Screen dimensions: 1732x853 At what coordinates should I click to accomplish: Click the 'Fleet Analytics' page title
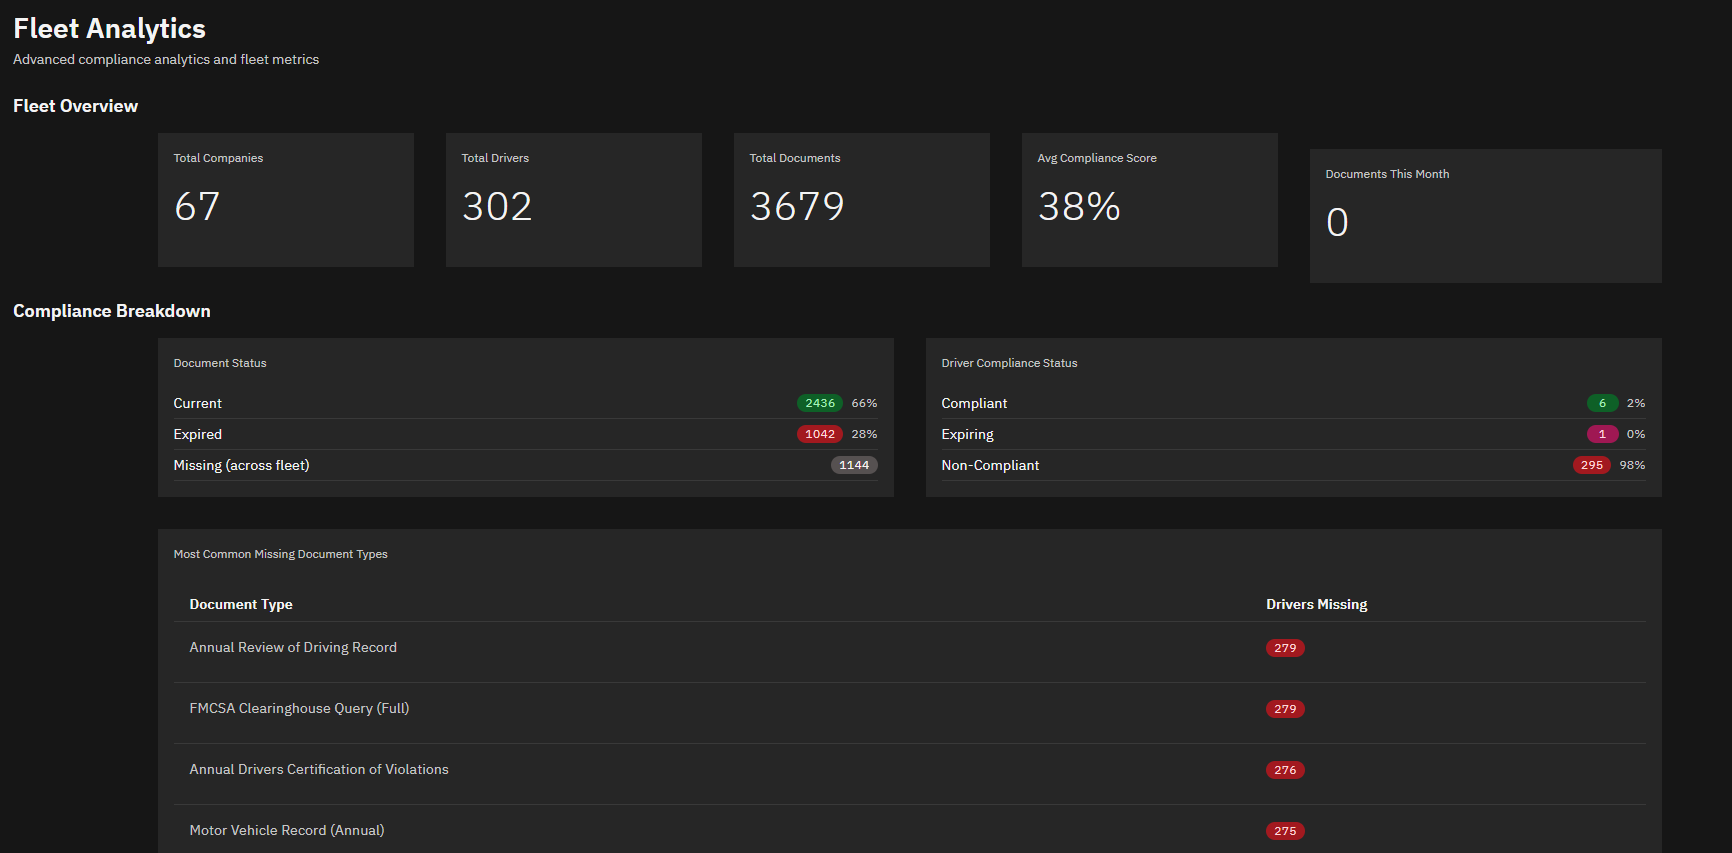click(x=109, y=29)
